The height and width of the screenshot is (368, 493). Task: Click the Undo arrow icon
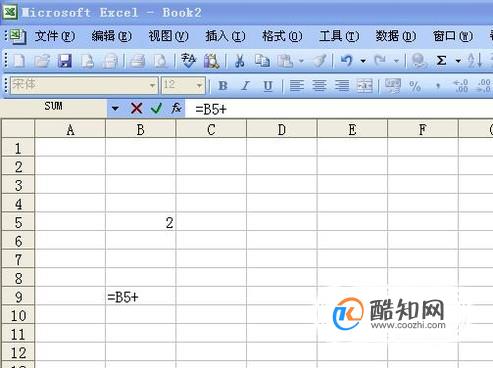coord(347,61)
